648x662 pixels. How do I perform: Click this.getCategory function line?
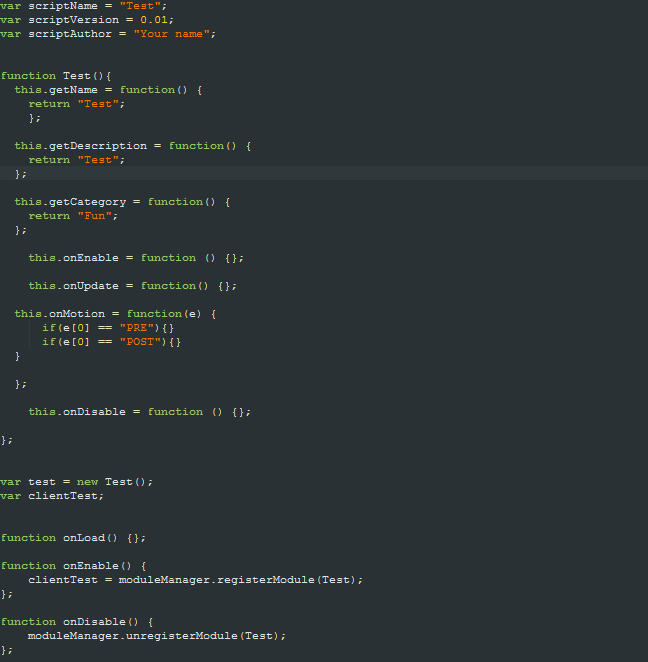(x=122, y=202)
